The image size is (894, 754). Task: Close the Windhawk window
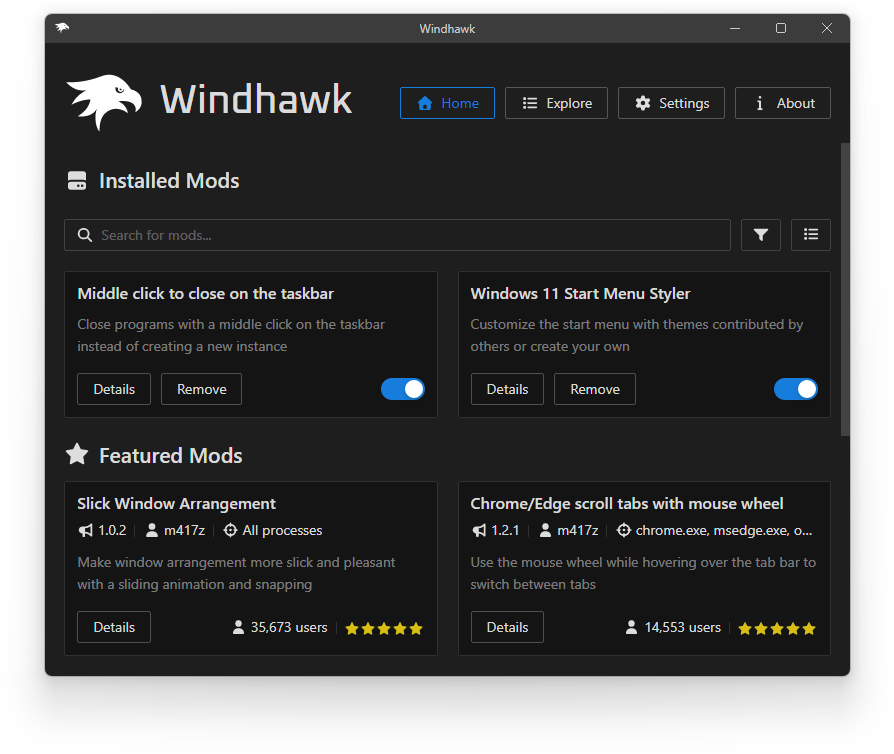pyautogui.click(x=827, y=28)
